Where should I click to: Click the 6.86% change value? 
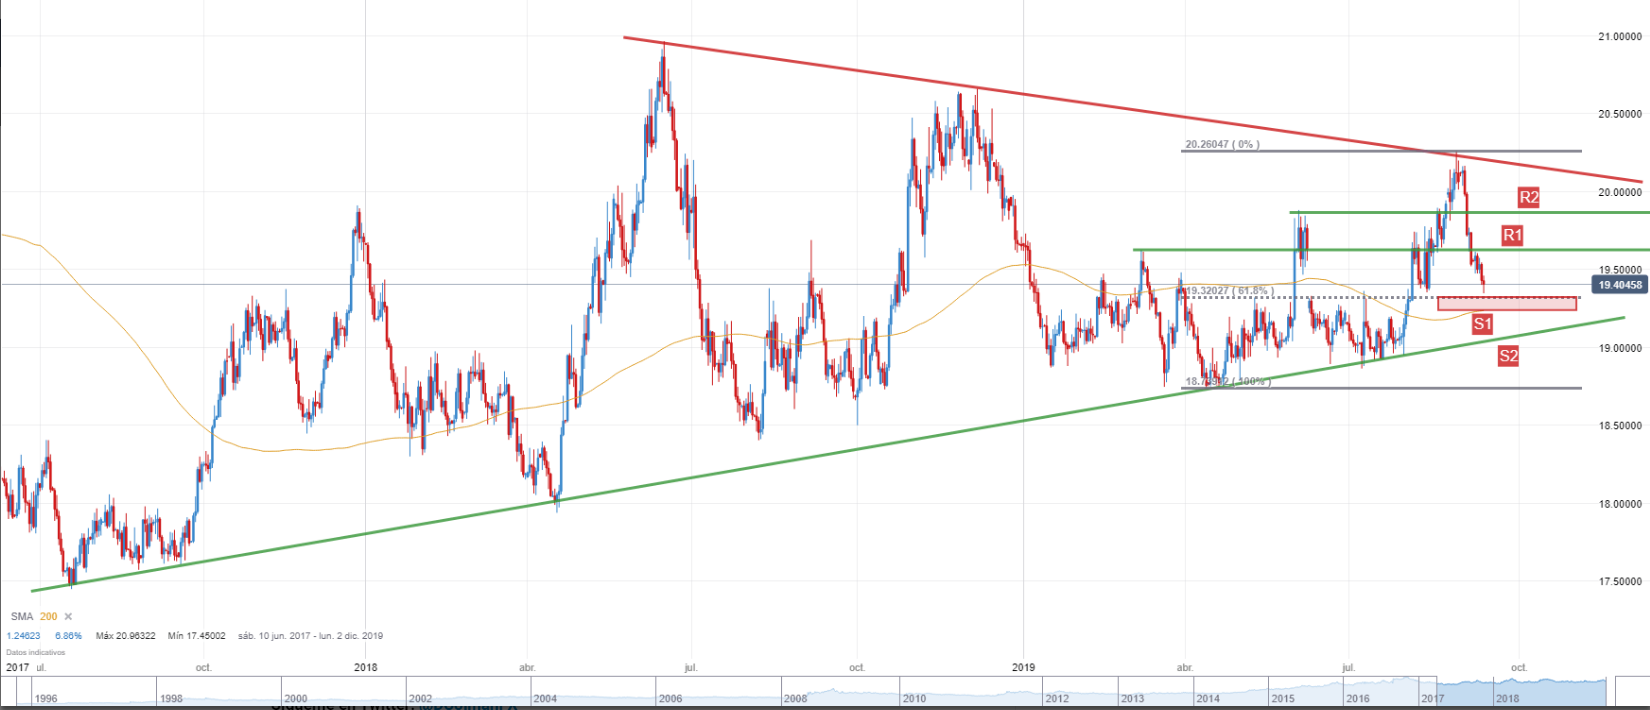pyautogui.click(x=68, y=636)
